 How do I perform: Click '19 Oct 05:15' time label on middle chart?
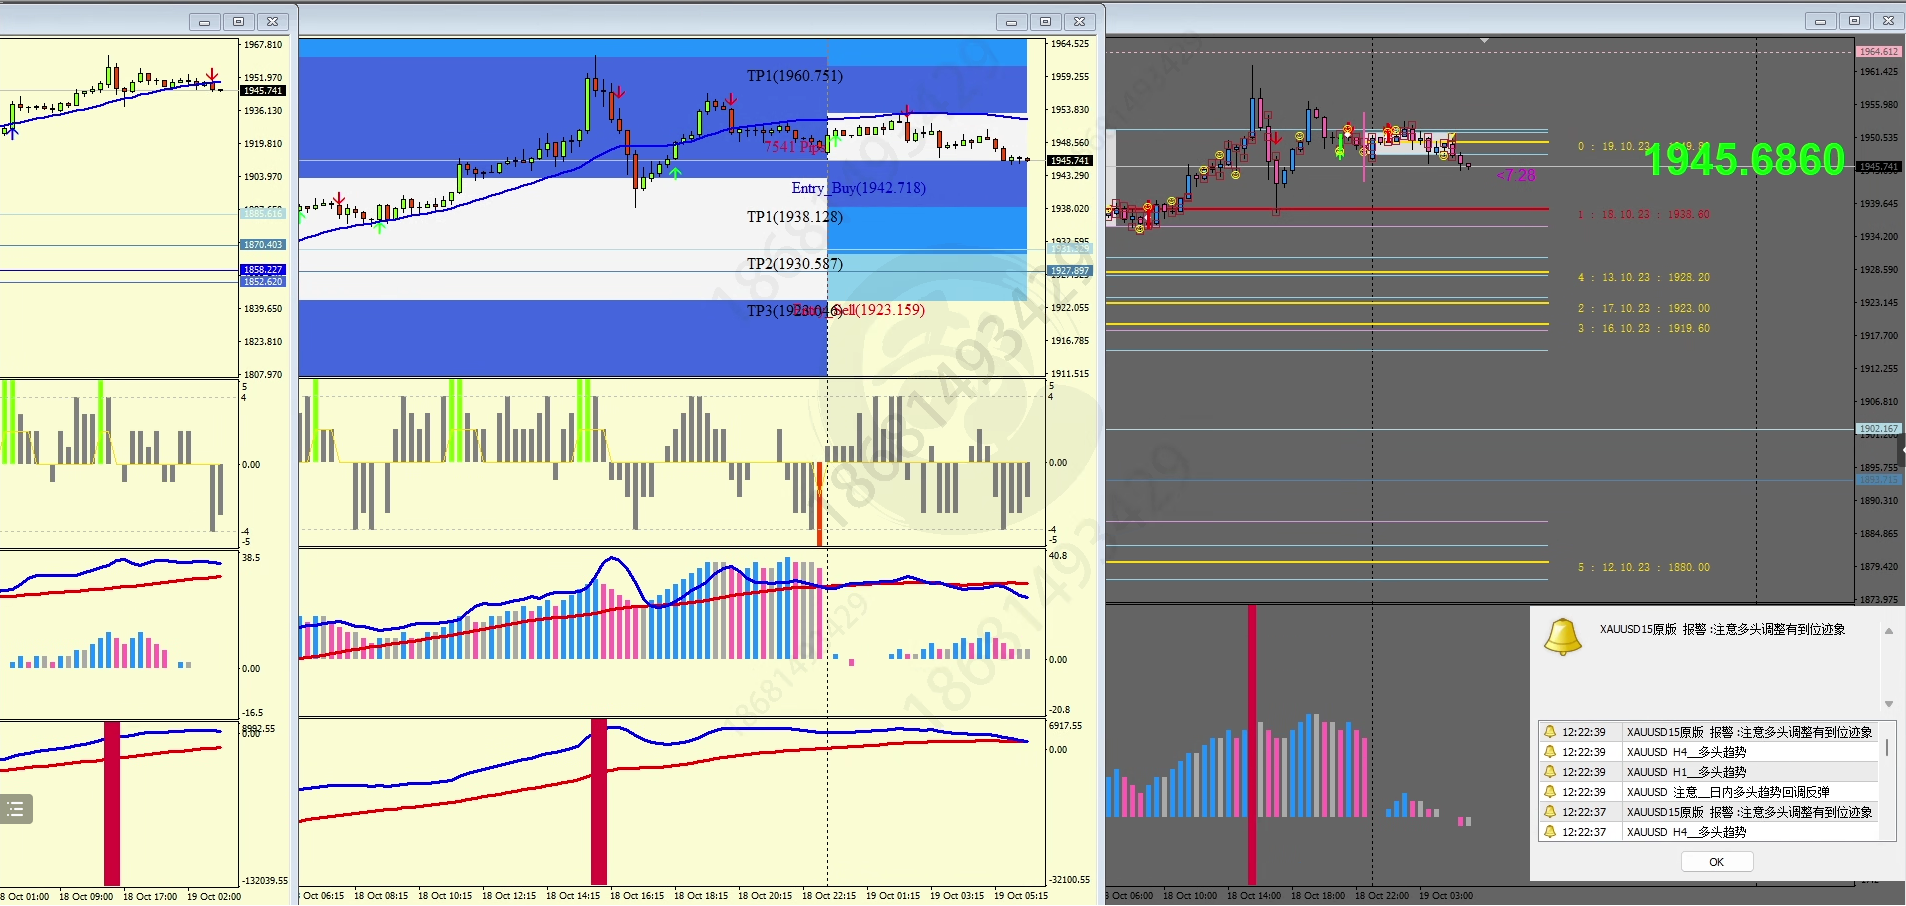click(1021, 896)
